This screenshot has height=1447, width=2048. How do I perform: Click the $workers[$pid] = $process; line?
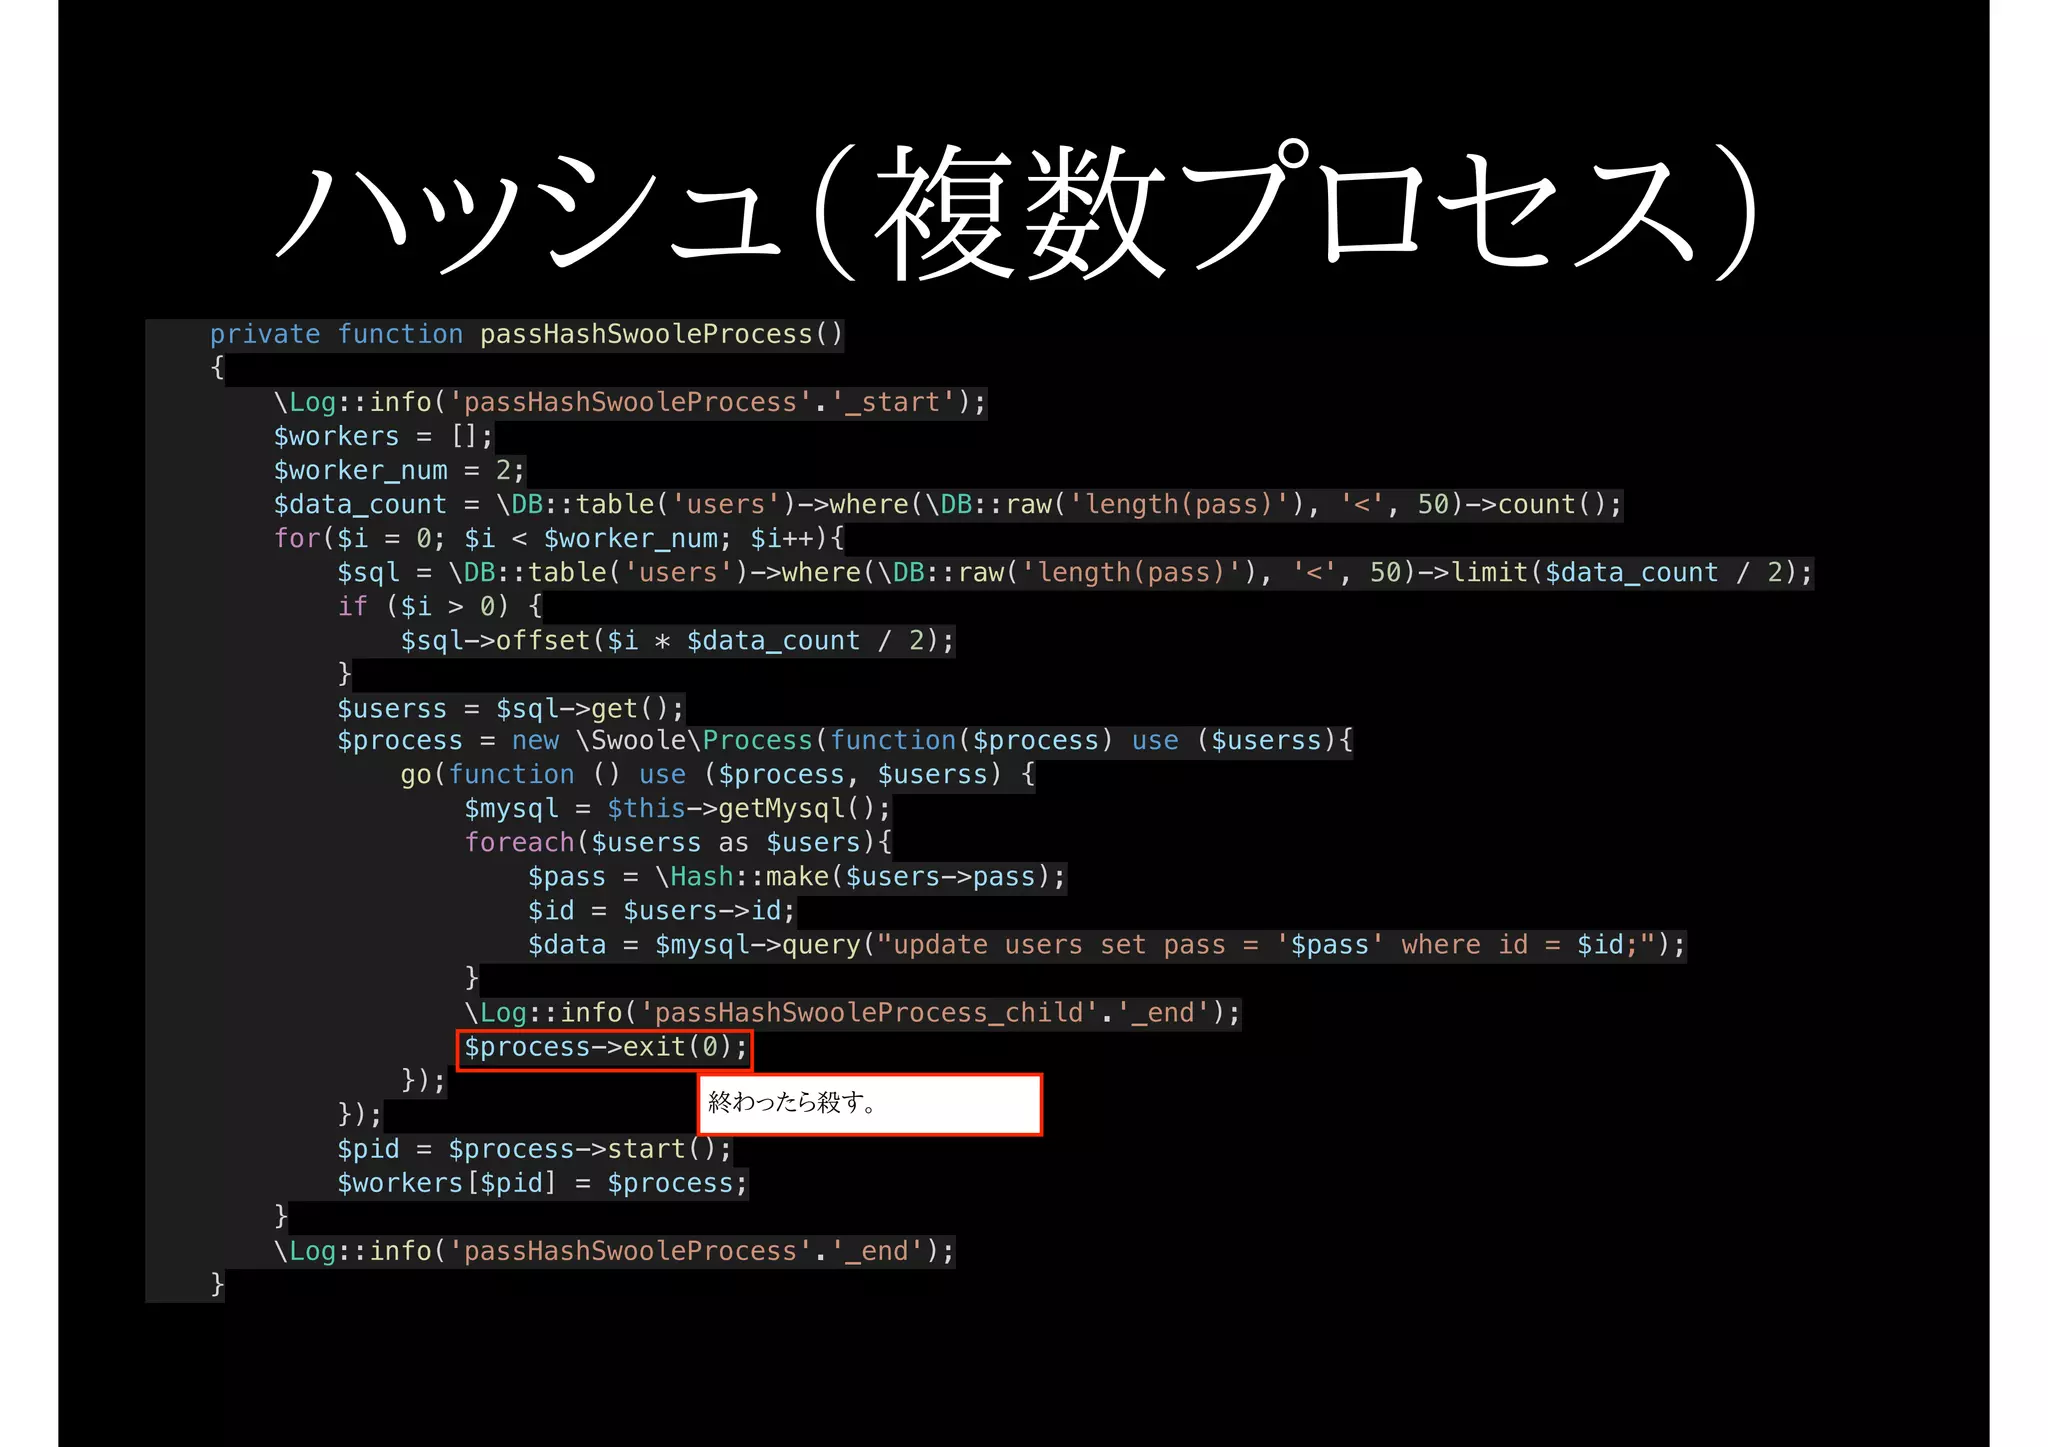pos(541,1184)
